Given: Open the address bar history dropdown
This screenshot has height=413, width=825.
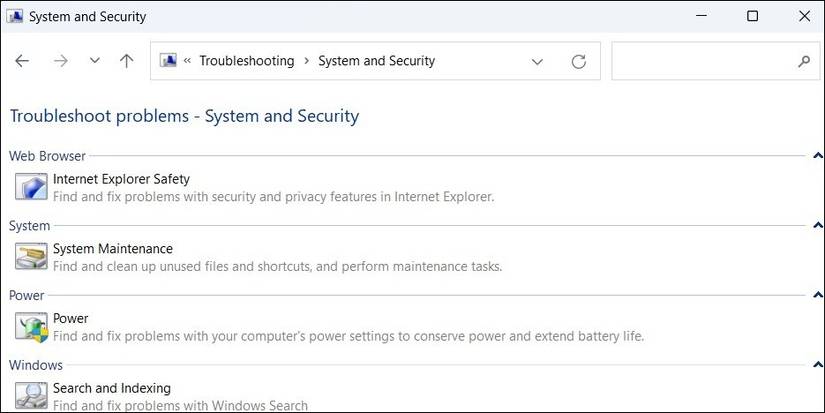Looking at the screenshot, I should coord(537,61).
